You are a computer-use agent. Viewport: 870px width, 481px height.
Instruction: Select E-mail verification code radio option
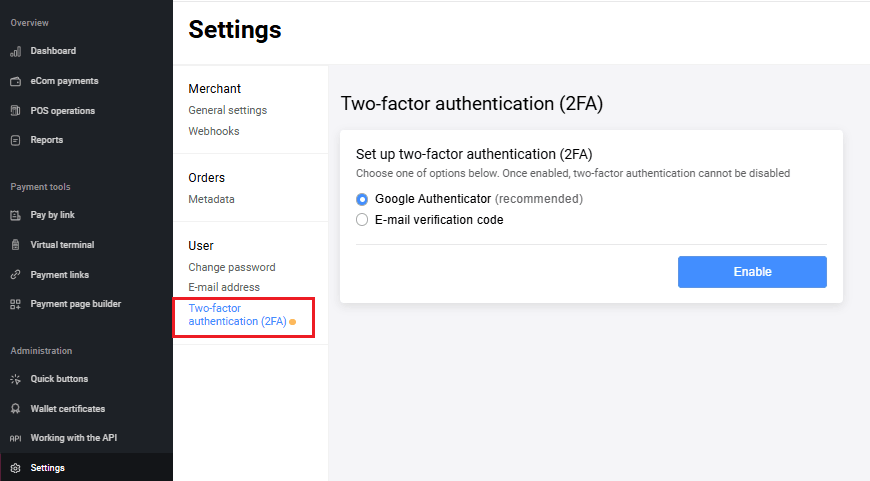coord(362,220)
